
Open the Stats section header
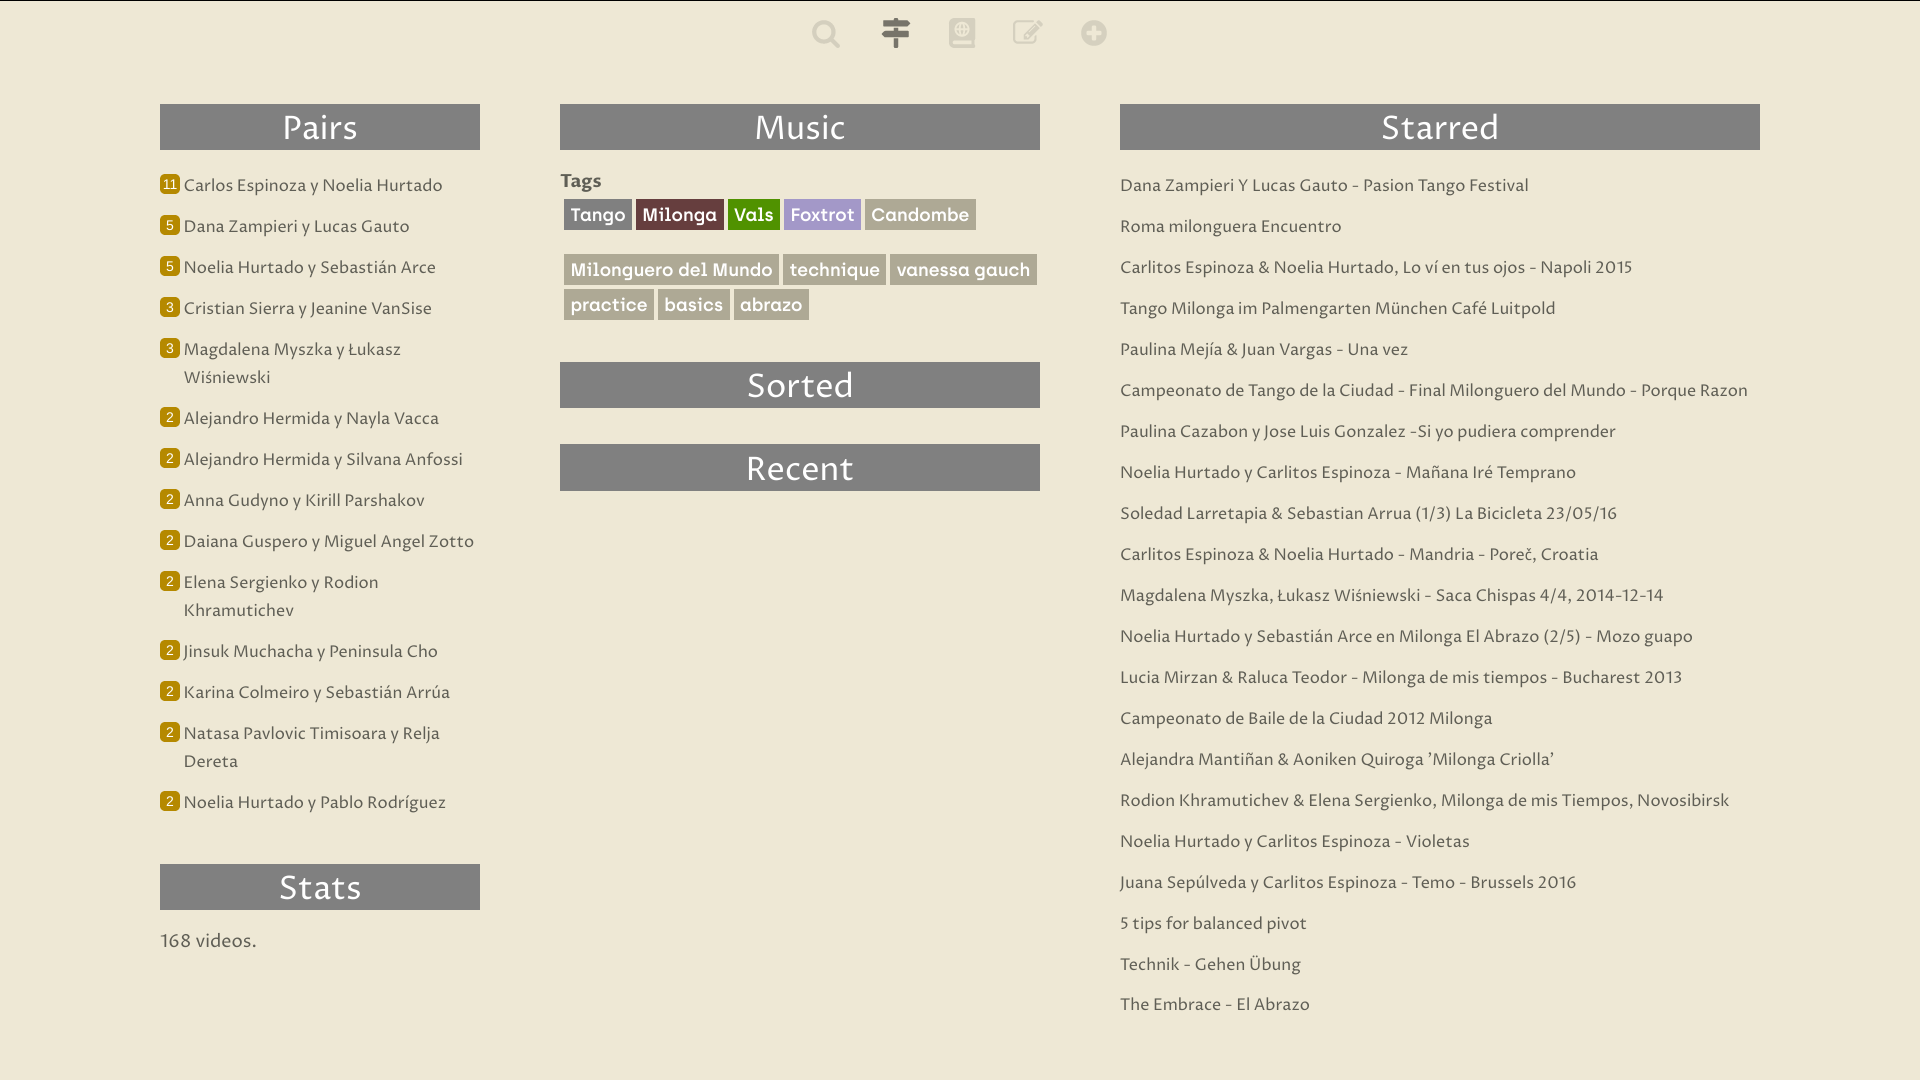click(x=320, y=887)
